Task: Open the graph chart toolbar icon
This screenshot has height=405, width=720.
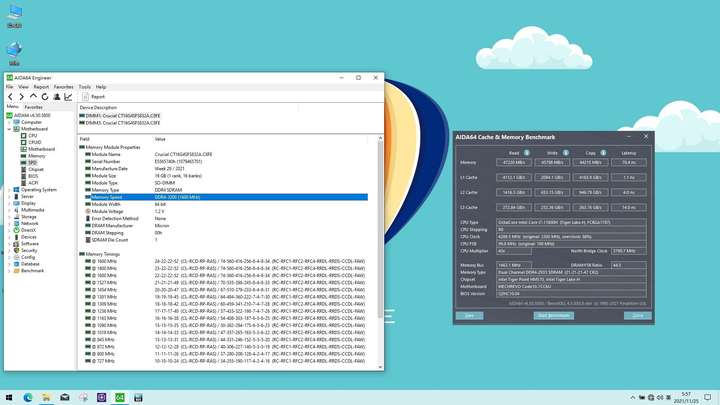Action: 68,97
